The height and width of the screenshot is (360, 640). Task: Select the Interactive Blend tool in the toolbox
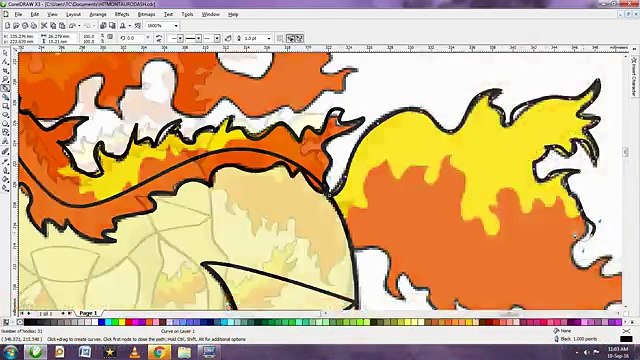(5, 152)
